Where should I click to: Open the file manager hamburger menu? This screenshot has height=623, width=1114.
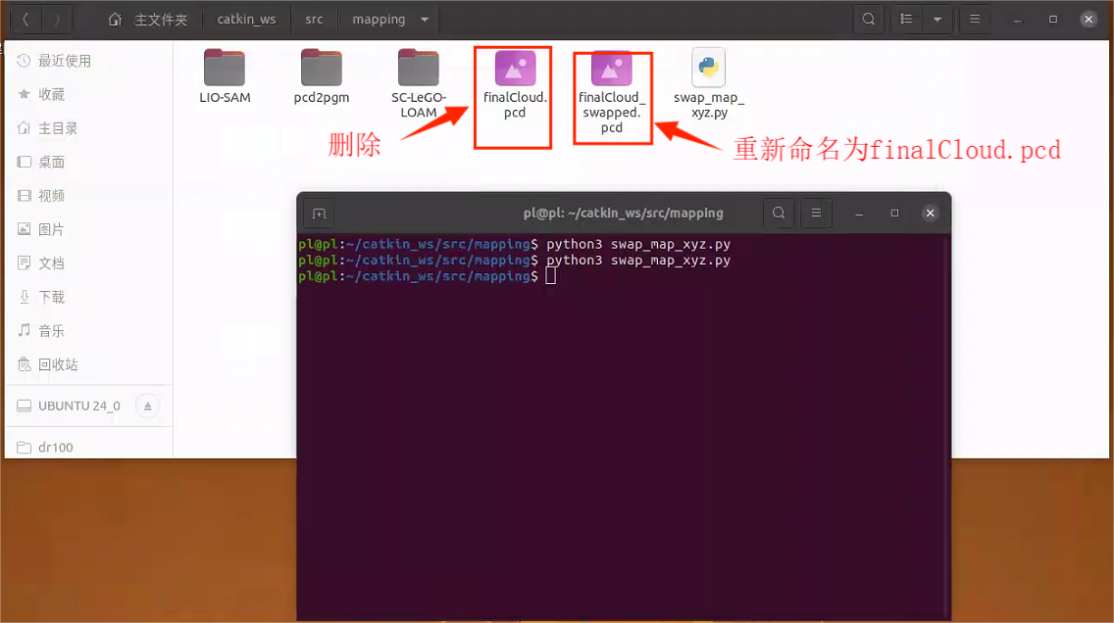[x=975, y=19]
